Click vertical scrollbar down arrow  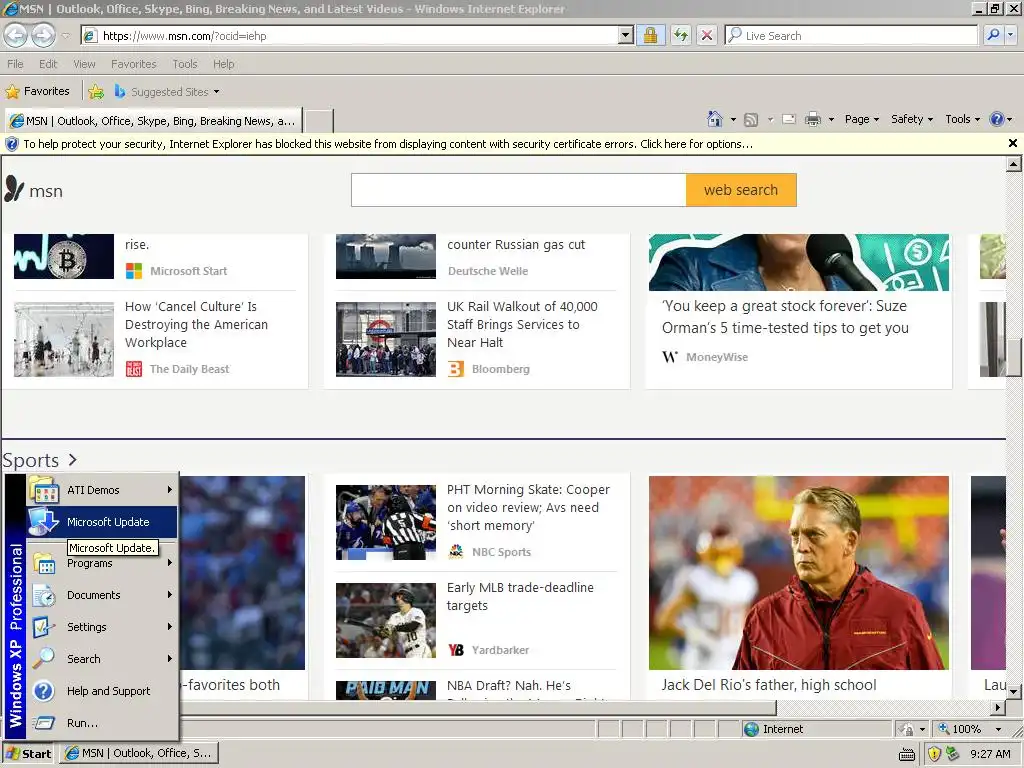pyautogui.click(x=1014, y=691)
